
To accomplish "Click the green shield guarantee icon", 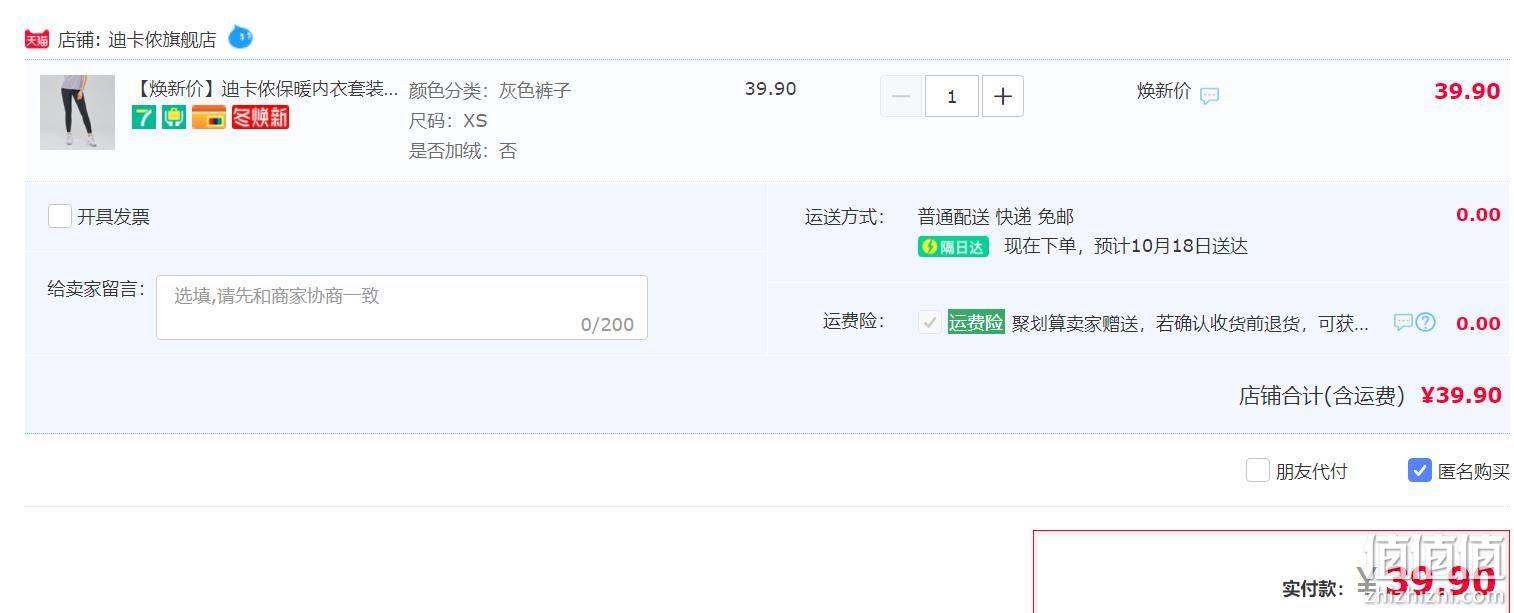I will coord(174,118).
